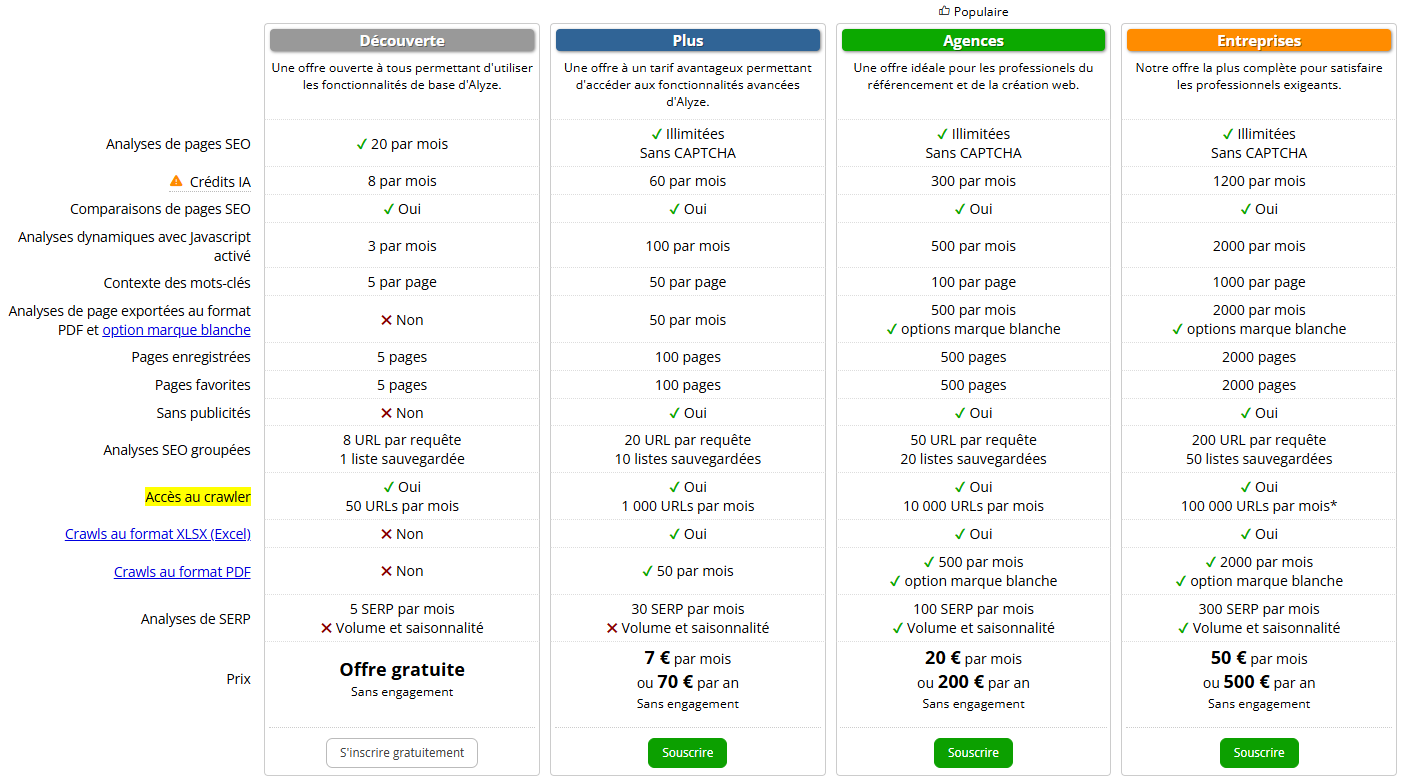Subscribe to the Plus plan with Souscrire
This screenshot has height=782, width=1404.
[687, 753]
